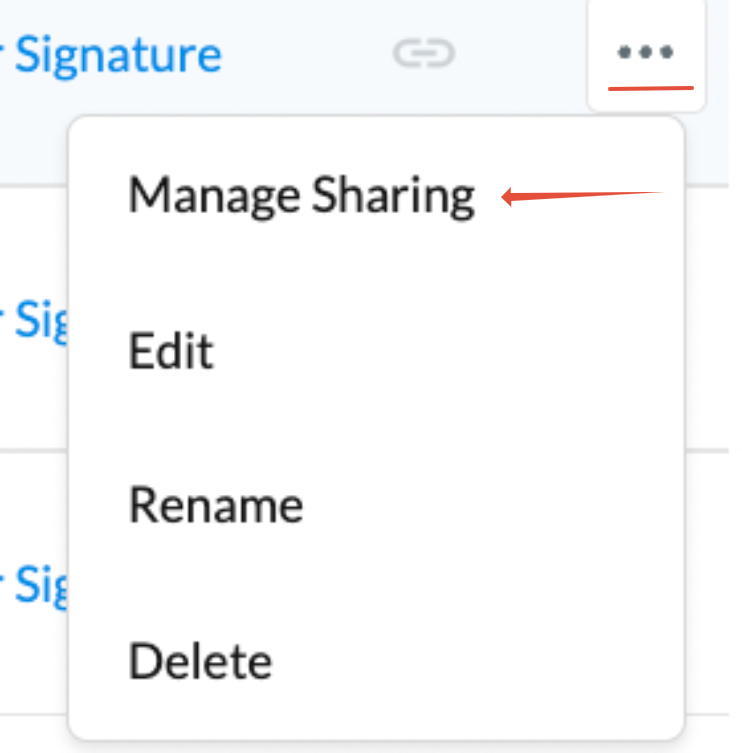Toggle the red-underlined ellipsis actions button
The height and width of the screenshot is (753, 742).
point(646,54)
